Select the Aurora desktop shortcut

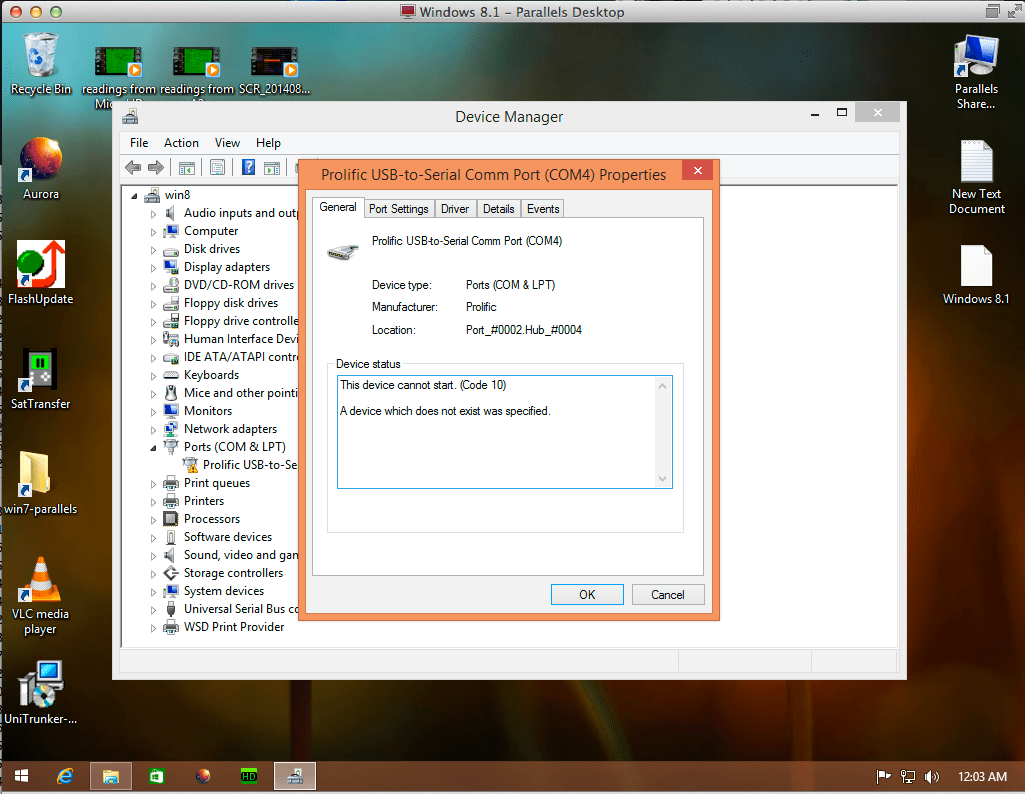(x=41, y=169)
